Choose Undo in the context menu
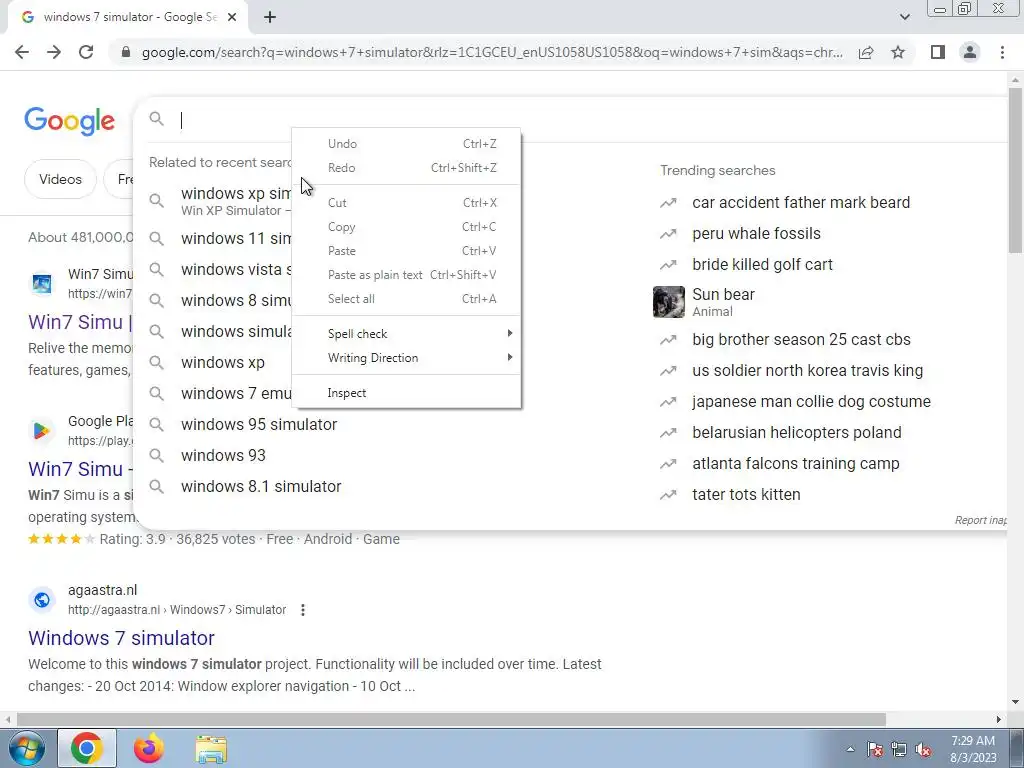 [406, 144]
